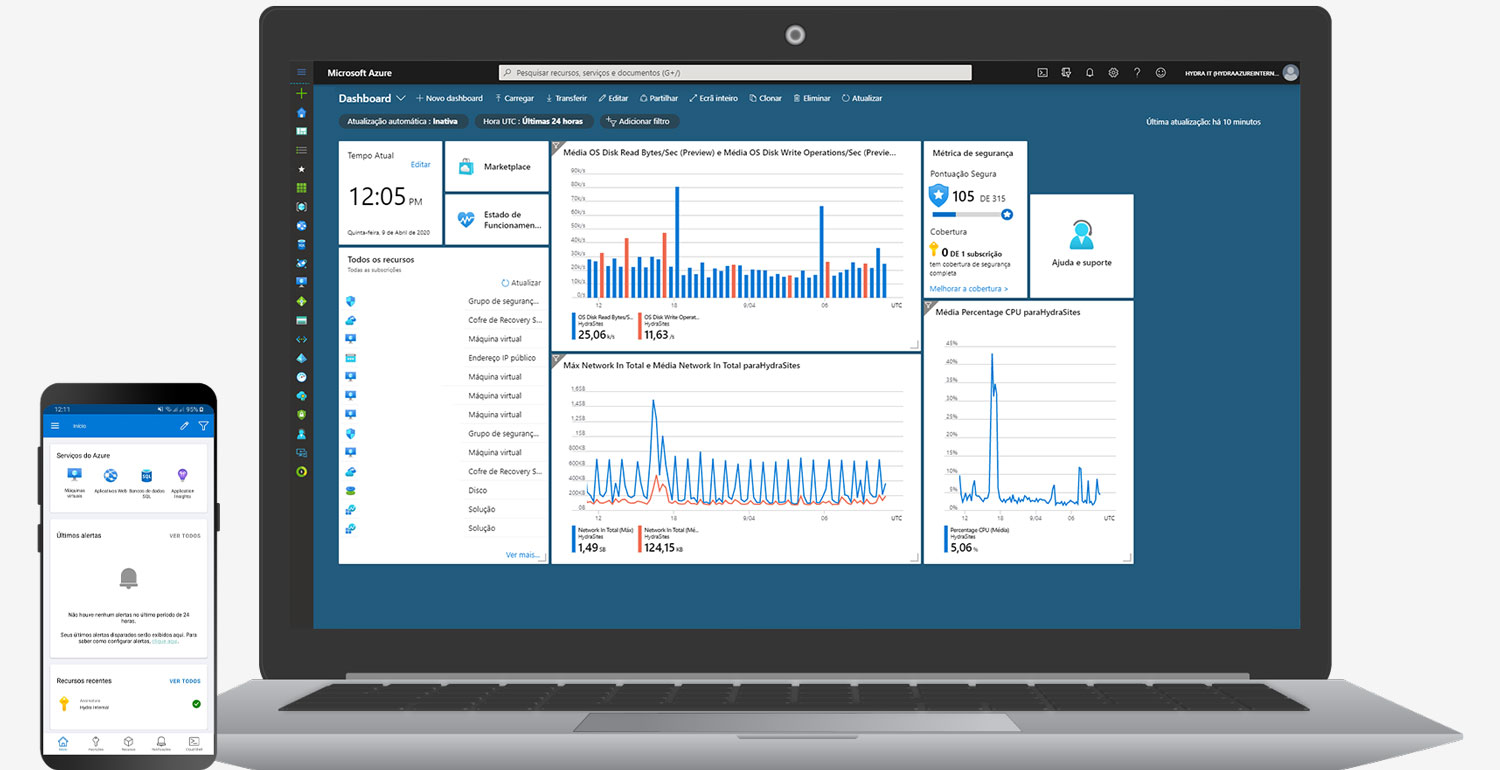Select the Disco resource row

443,490
